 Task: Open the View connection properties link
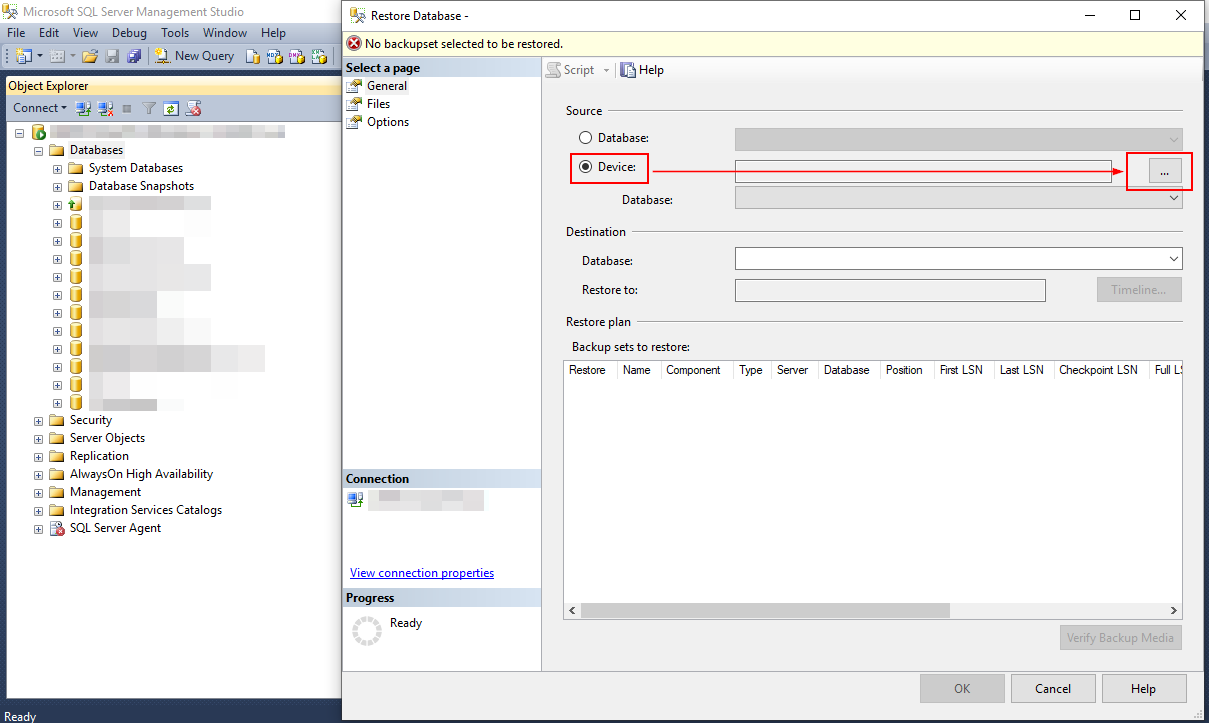[422, 573]
